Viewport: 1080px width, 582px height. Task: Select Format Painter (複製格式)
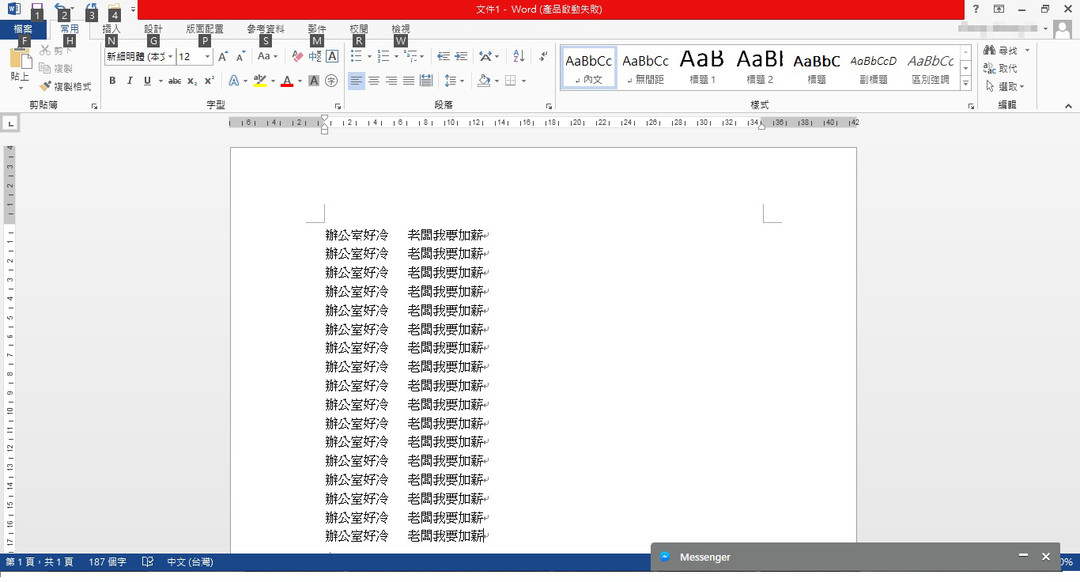tap(65, 87)
